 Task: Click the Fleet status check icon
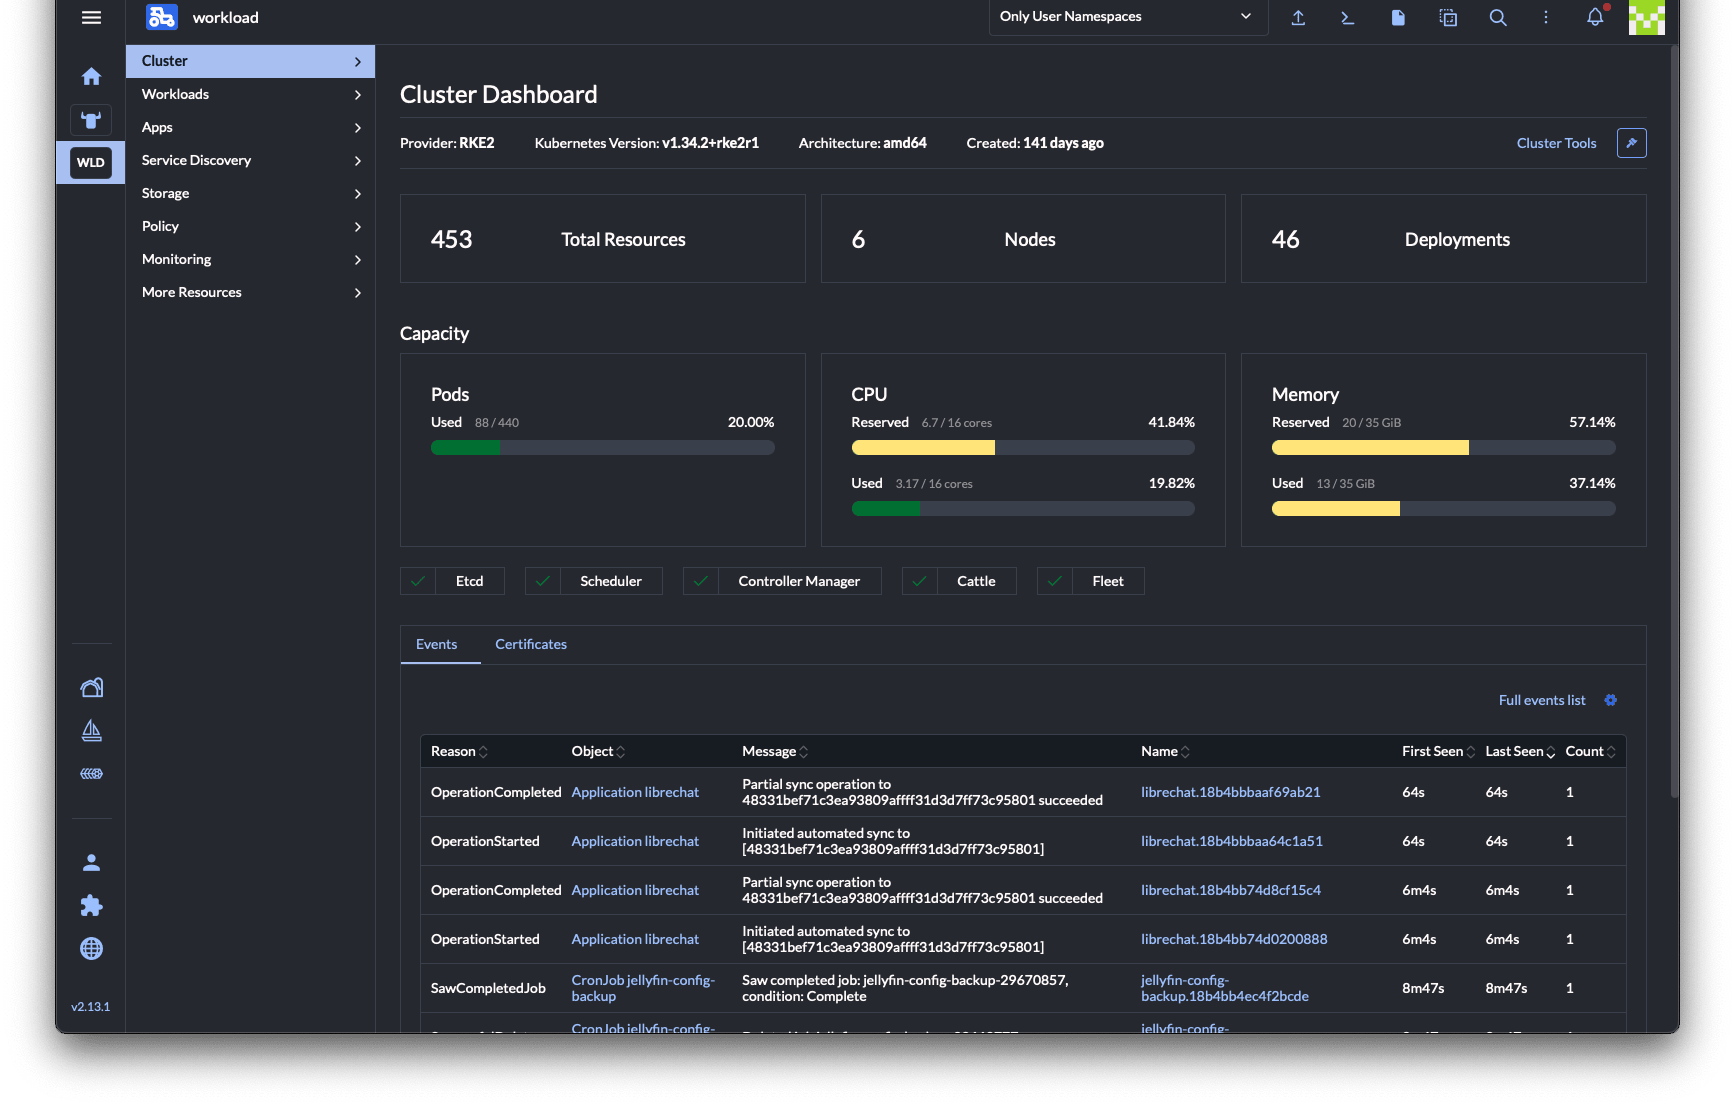point(1055,581)
